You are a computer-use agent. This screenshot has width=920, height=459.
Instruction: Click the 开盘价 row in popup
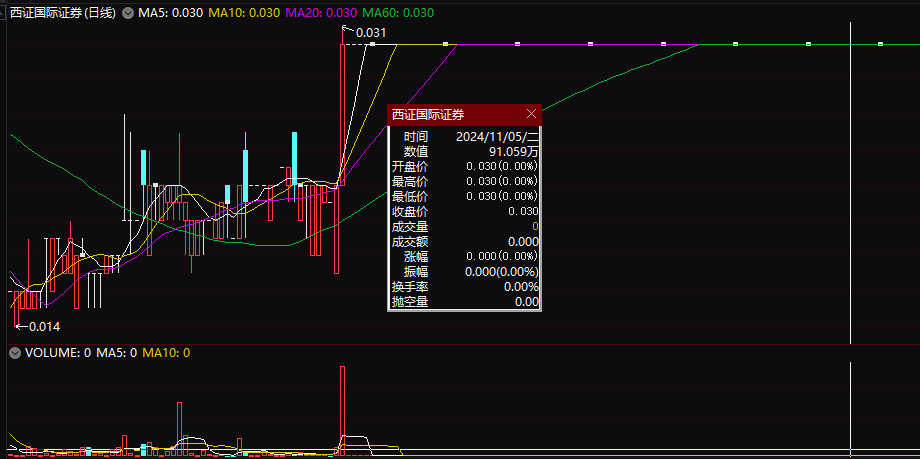pyautogui.click(x=465, y=166)
